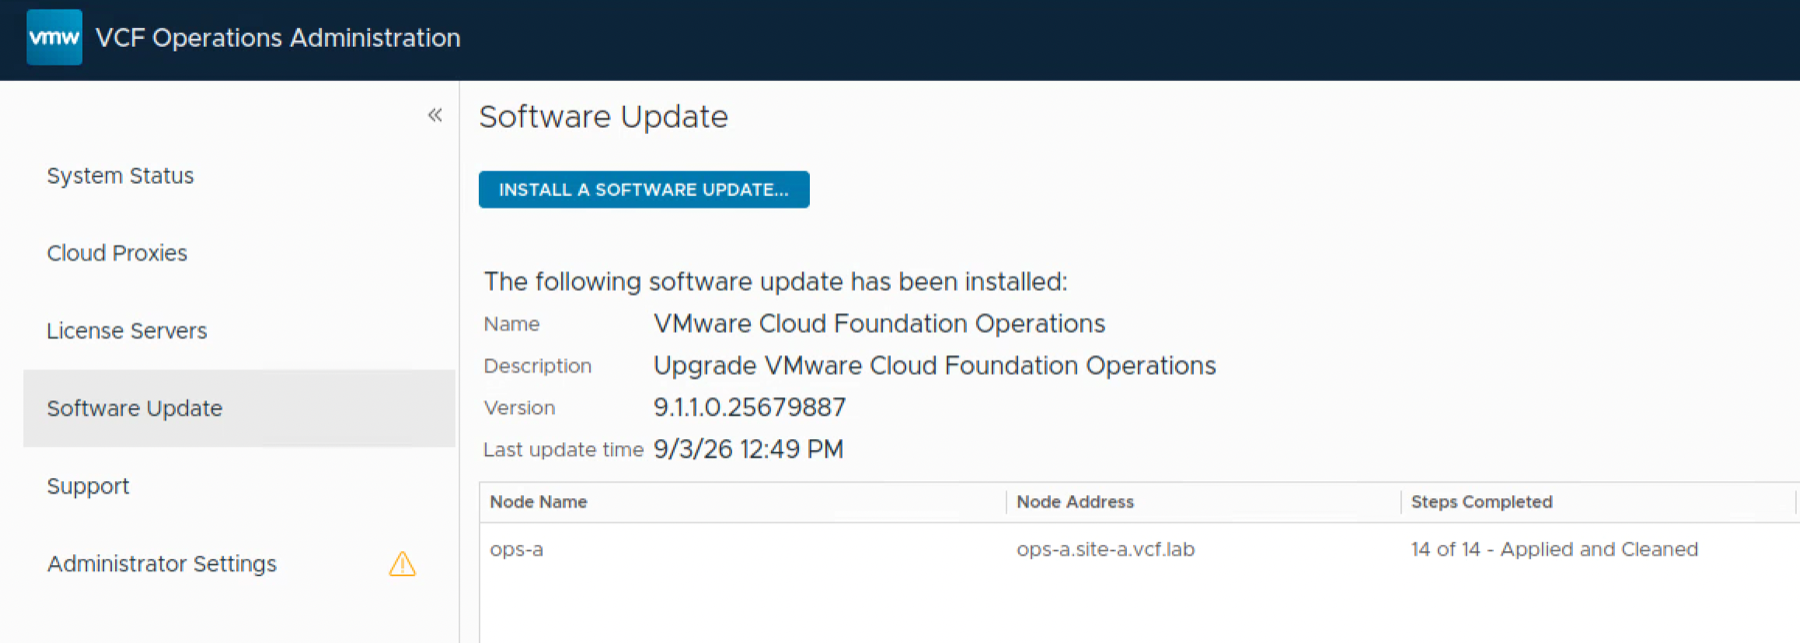
Task: Sort by Node Name column header
Action: point(538,502)
